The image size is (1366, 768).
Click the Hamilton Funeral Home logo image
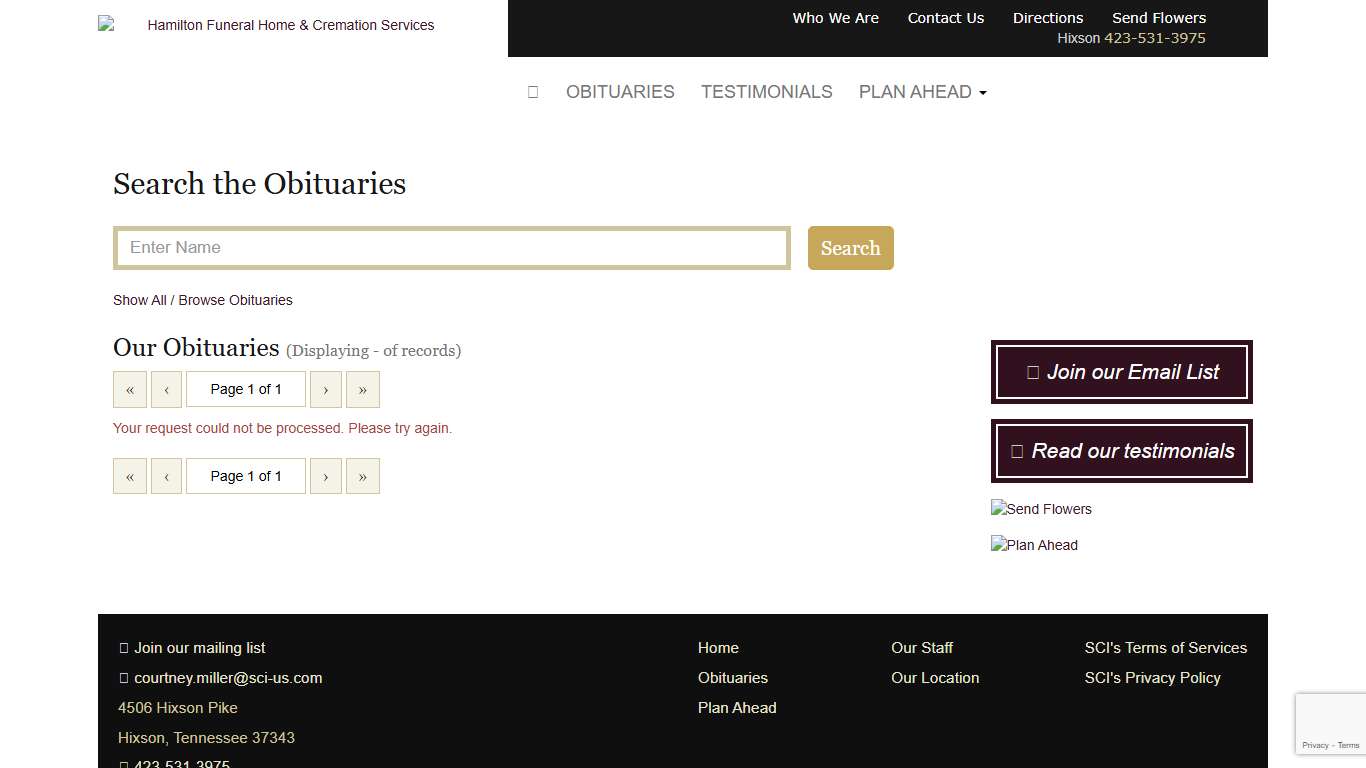(267, 25)
